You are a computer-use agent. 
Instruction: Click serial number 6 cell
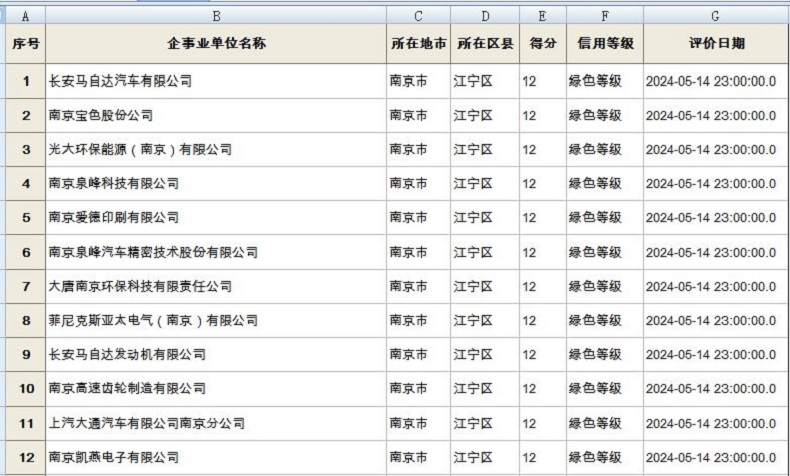(25, 252)
